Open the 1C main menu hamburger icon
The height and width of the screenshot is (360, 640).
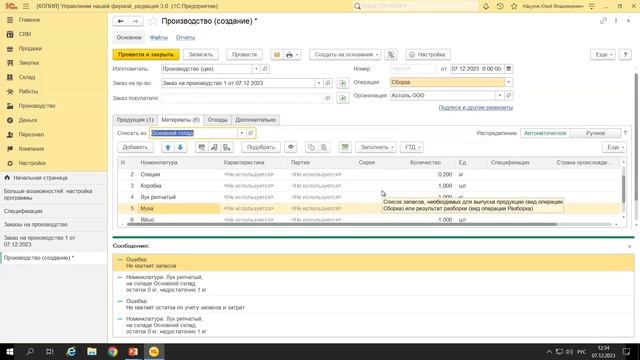pyautogui.click(x=26, y=6)
